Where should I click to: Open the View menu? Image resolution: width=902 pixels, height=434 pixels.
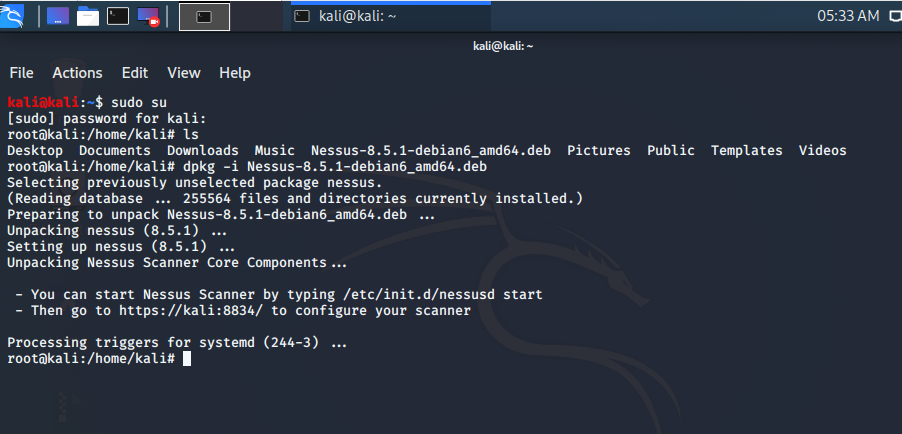coord(184,73)
